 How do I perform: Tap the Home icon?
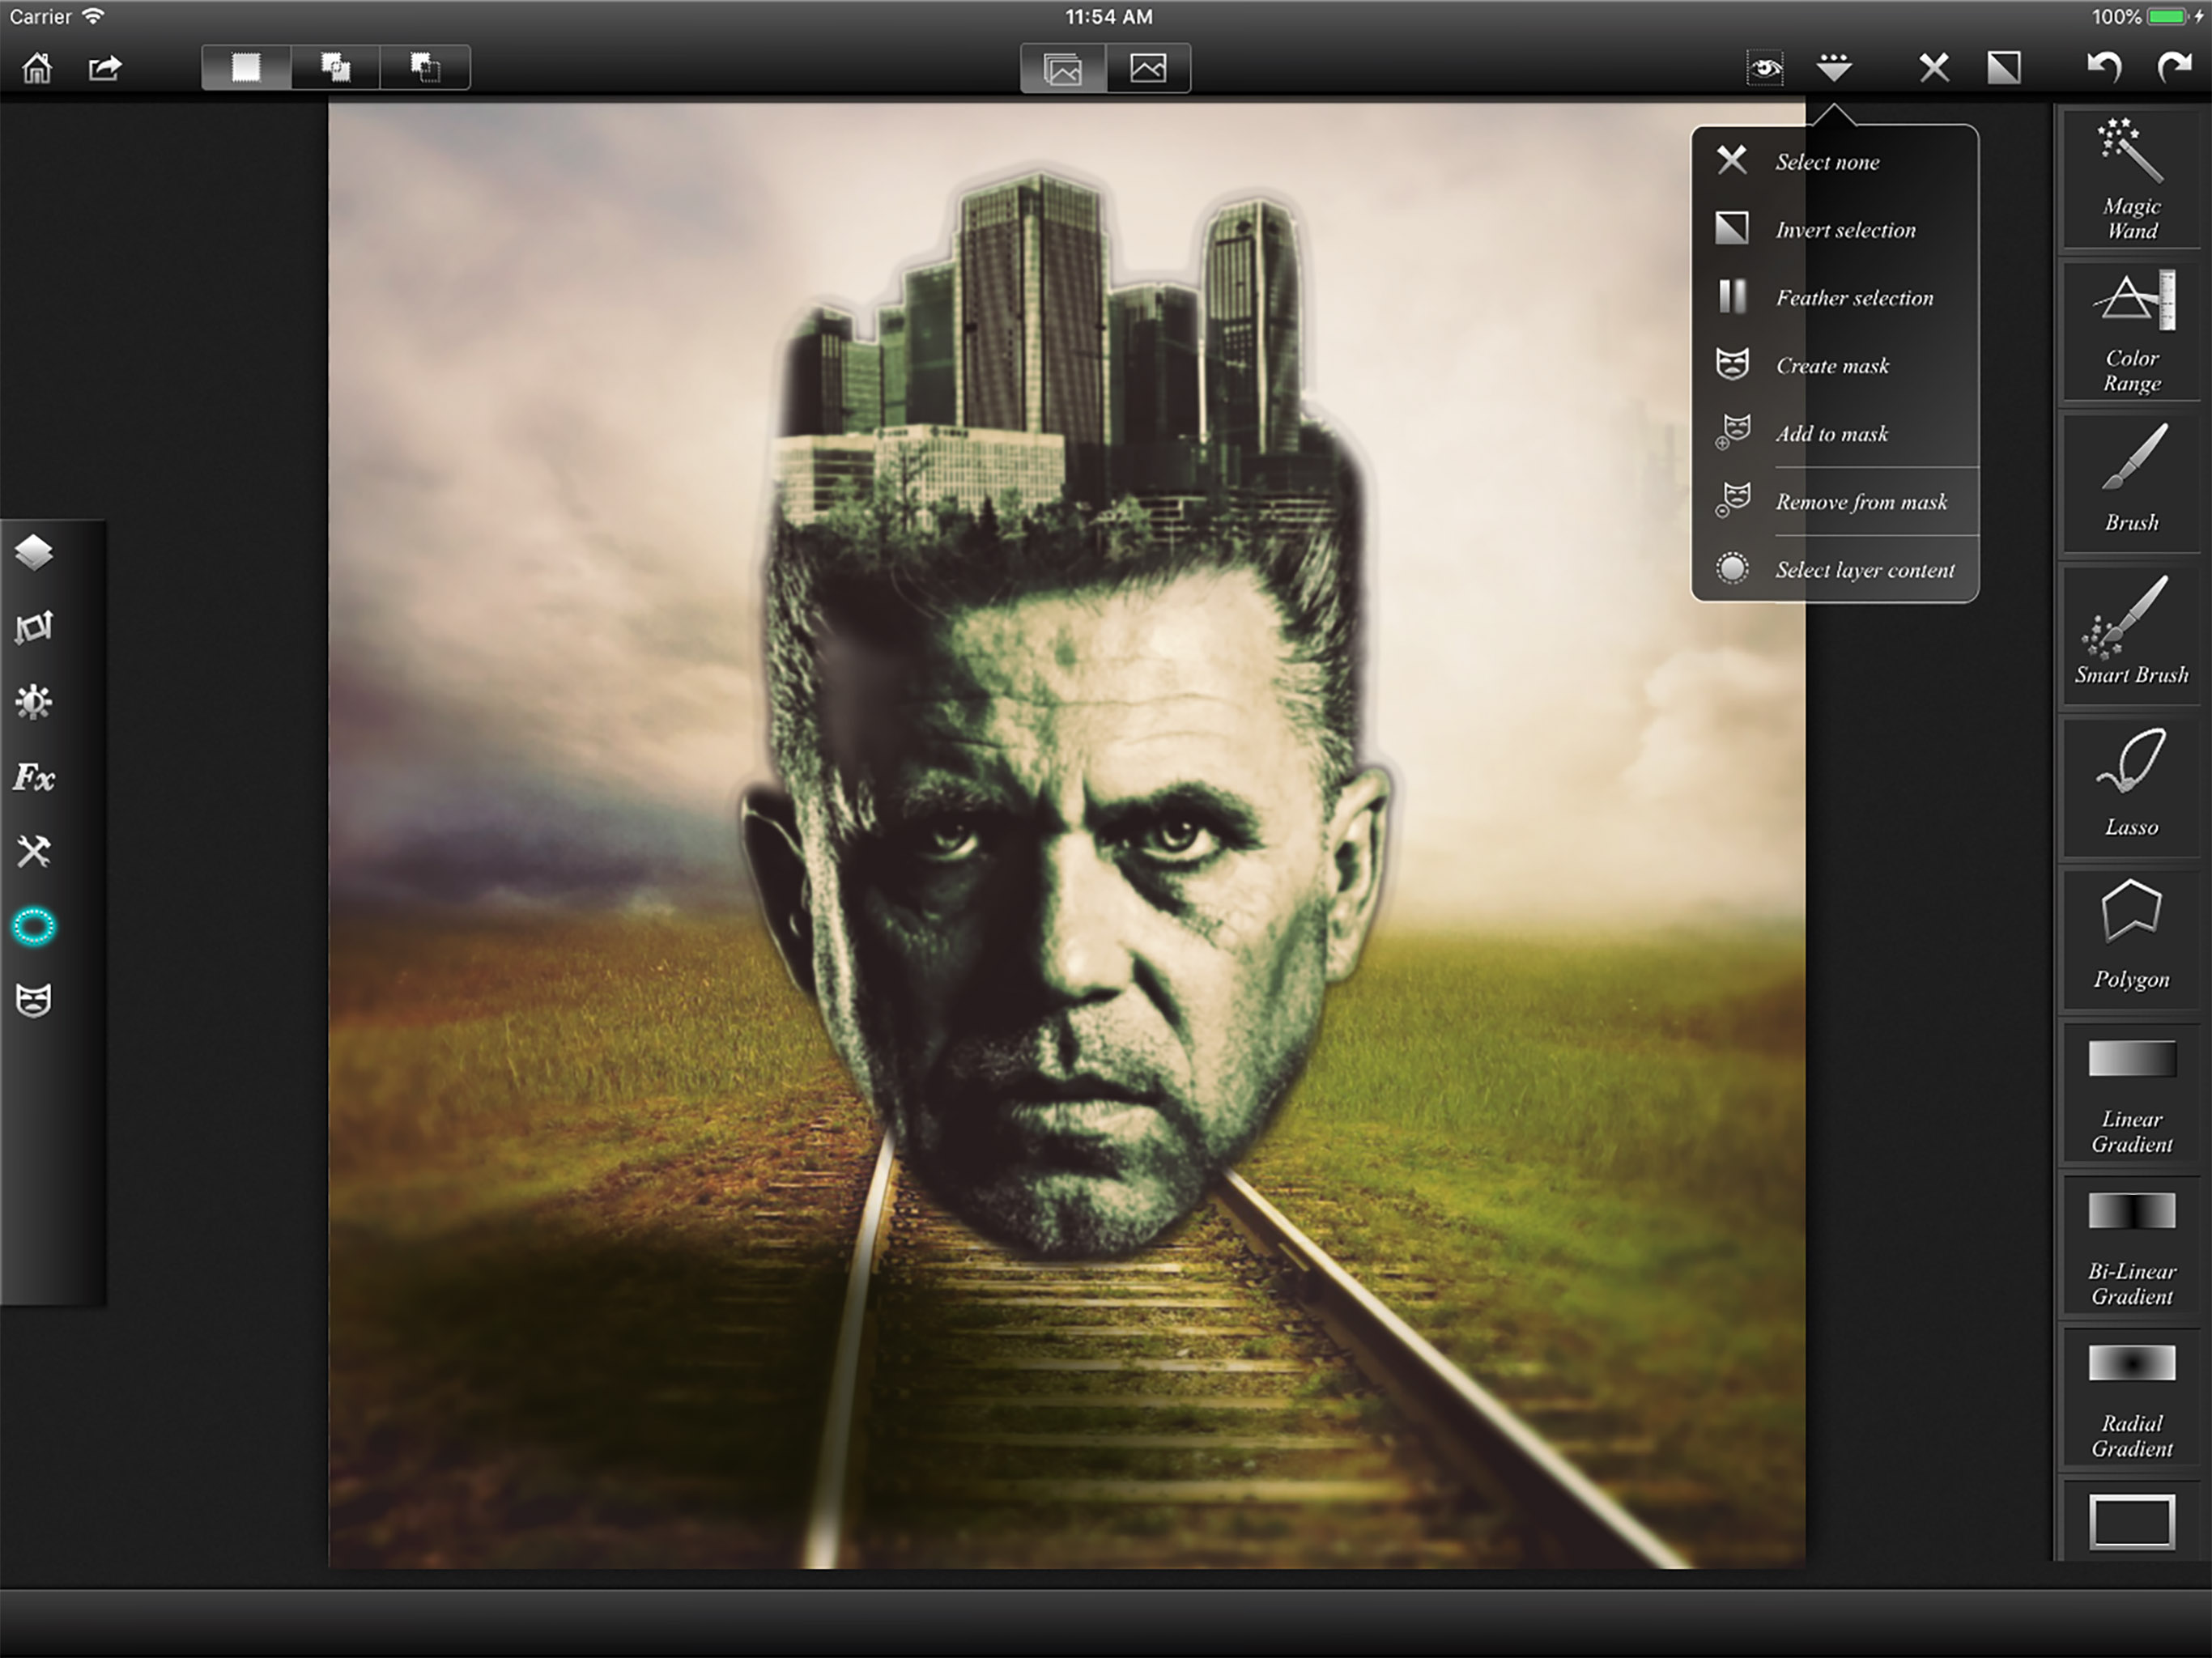[x=37, y=68]
